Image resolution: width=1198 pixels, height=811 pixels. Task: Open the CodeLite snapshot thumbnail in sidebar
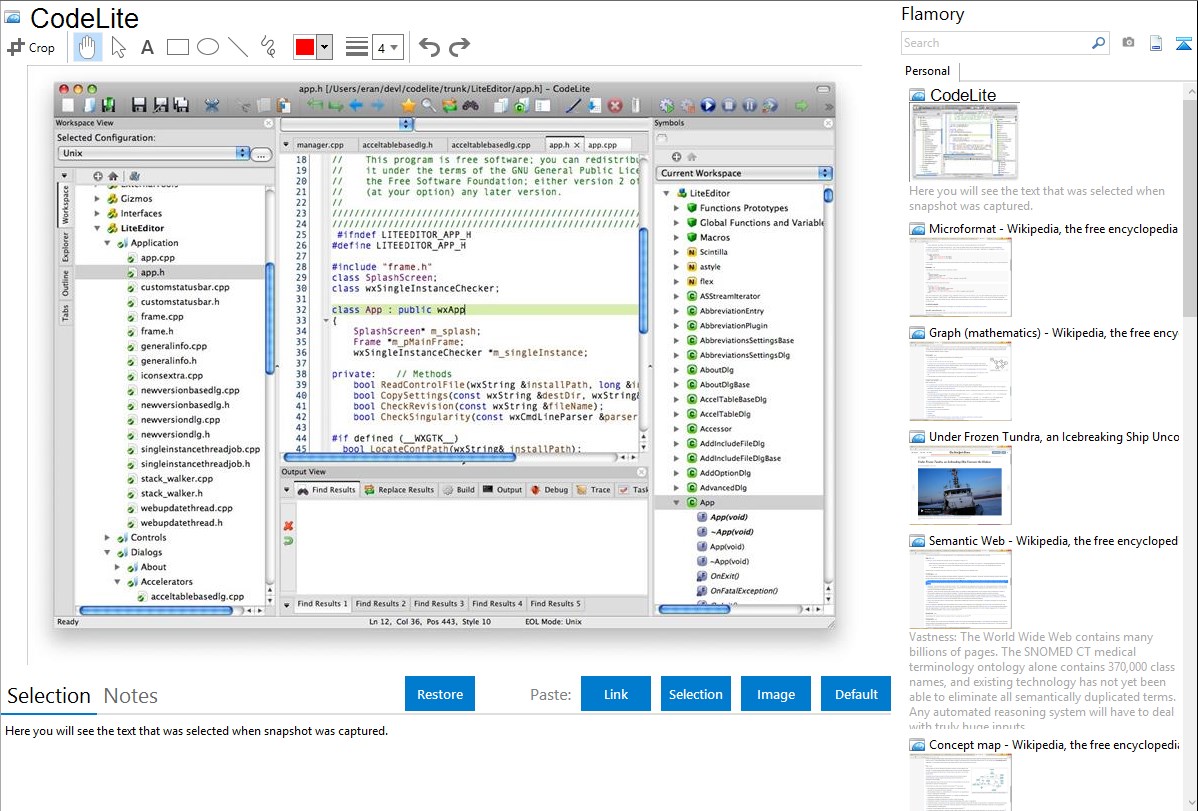(x=963, y=142)
